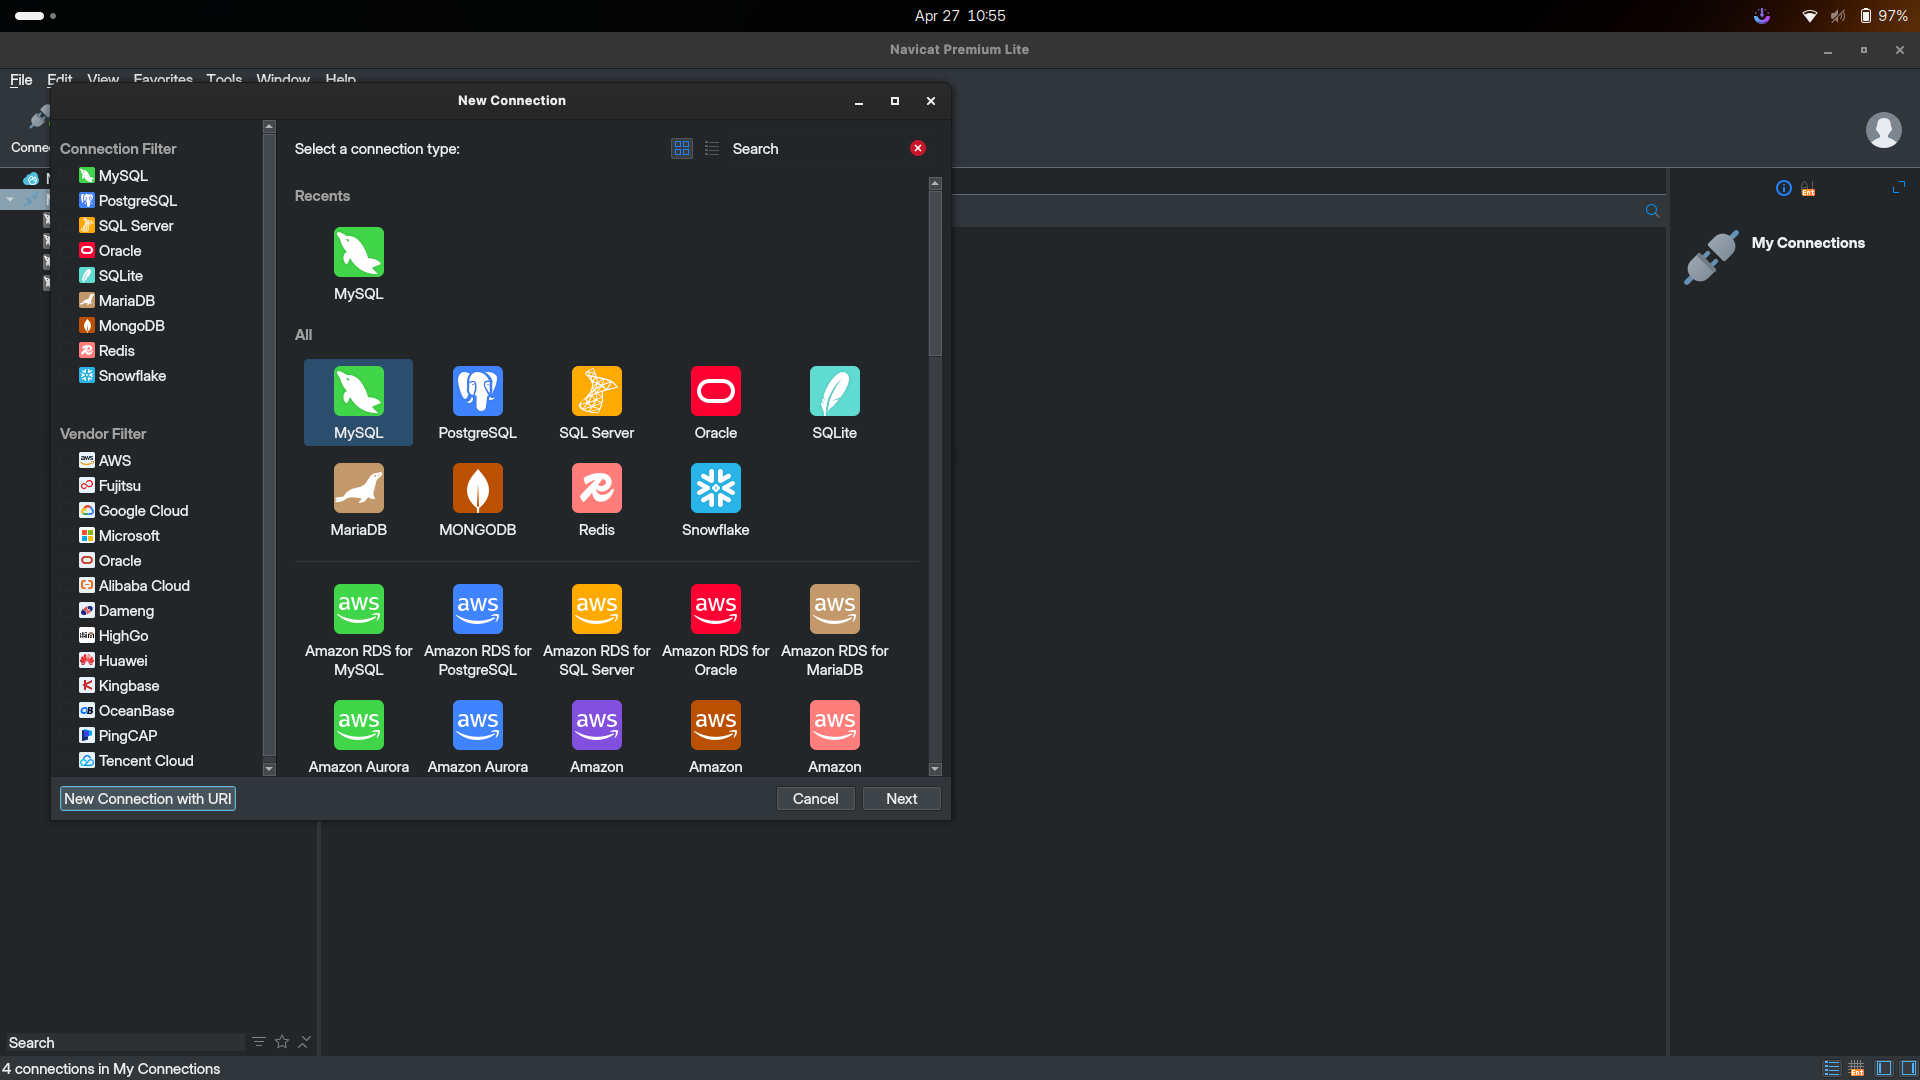Open navigation filter options icon
1920x1080 pixels.
[258, 1042]
